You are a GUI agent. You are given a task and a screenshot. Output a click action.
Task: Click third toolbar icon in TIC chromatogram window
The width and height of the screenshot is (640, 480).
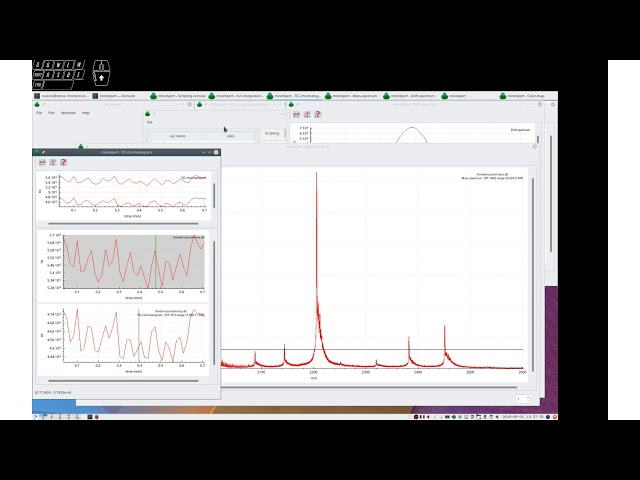pyautogui.click(x=64, y=162)
